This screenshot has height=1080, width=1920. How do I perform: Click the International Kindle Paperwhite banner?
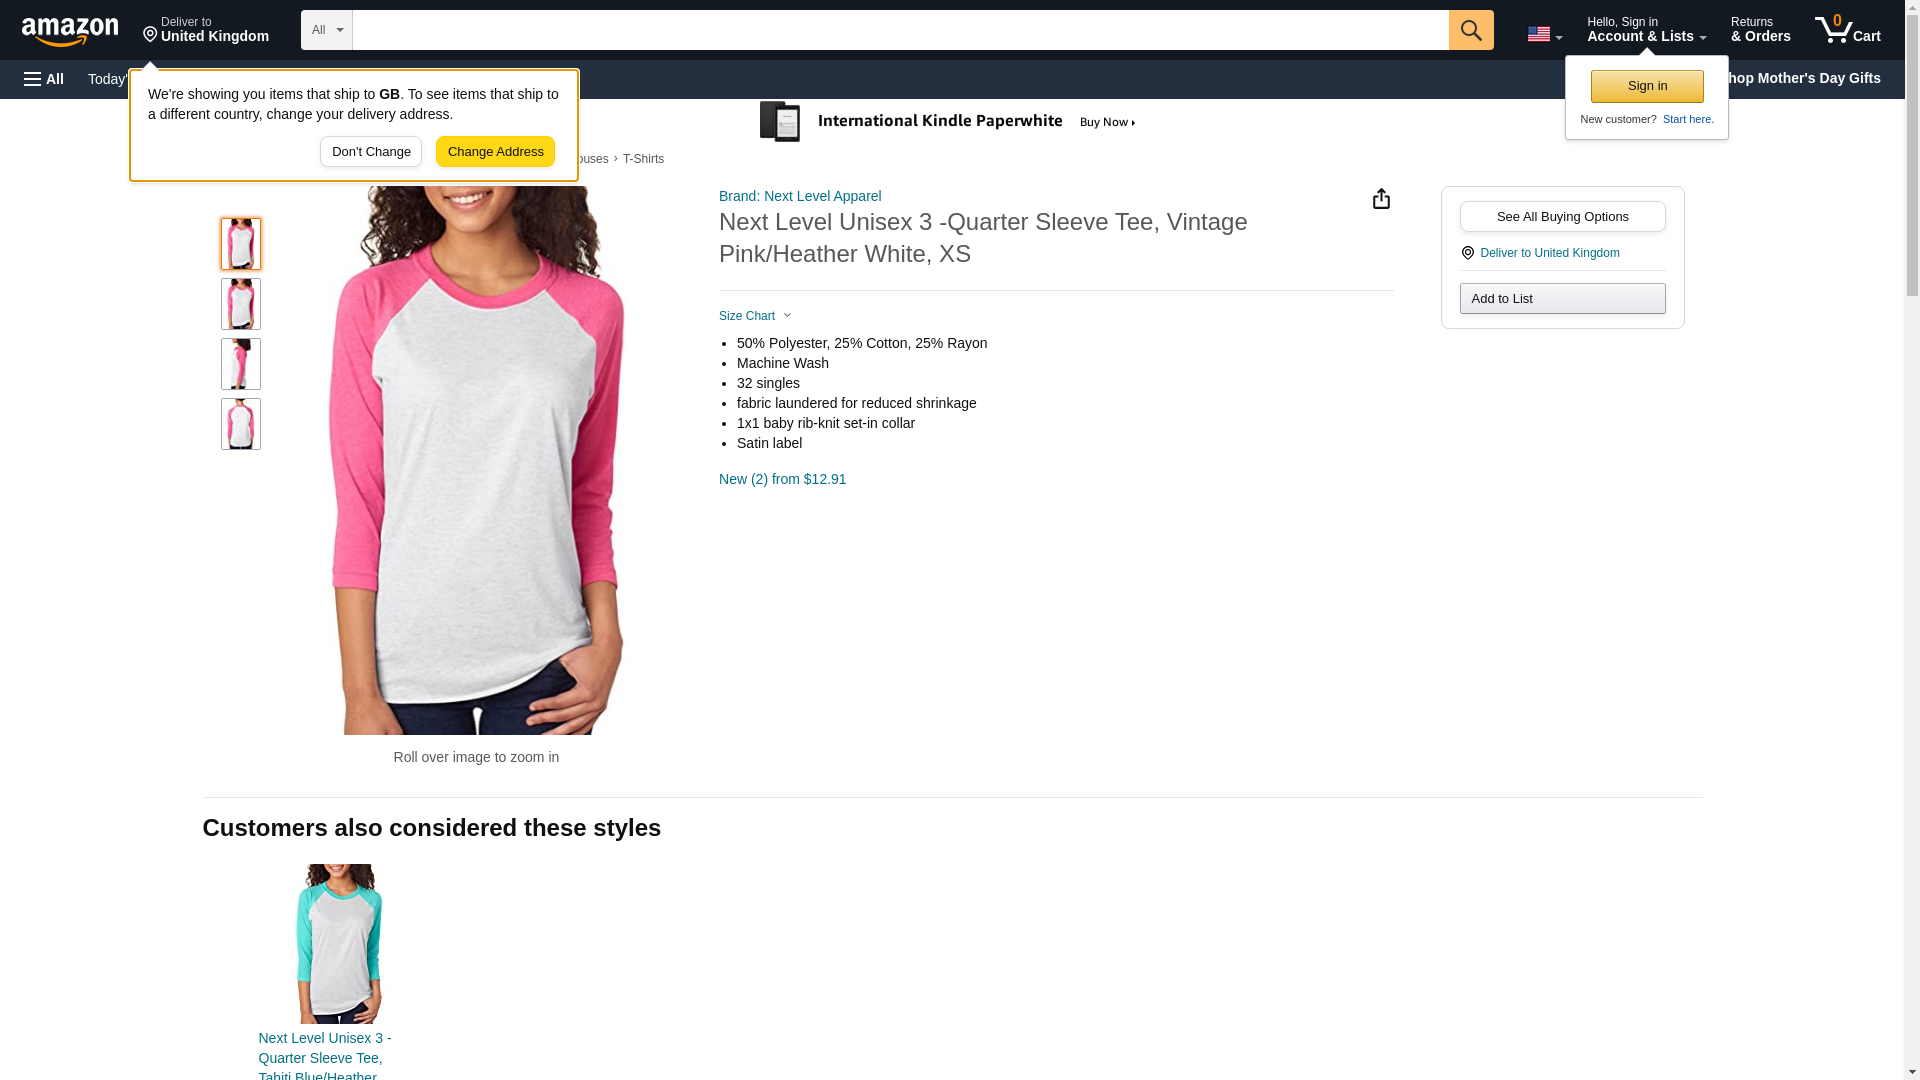949,122
